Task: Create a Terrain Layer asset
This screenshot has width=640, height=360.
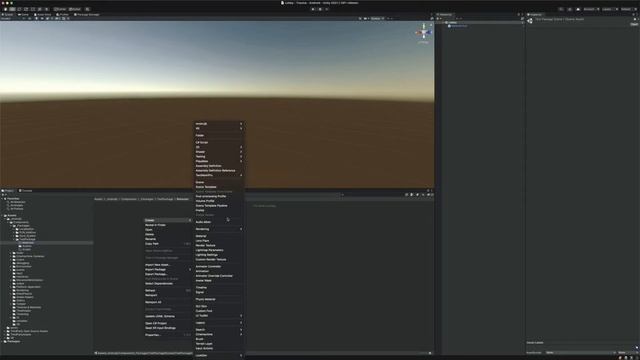Action: tap(219, 344)
